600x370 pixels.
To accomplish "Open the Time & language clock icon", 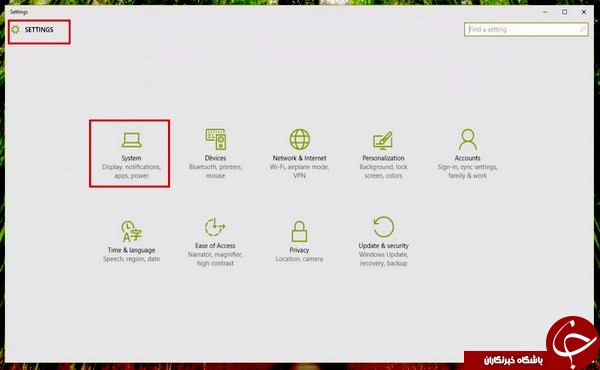I will pos(131,231).
